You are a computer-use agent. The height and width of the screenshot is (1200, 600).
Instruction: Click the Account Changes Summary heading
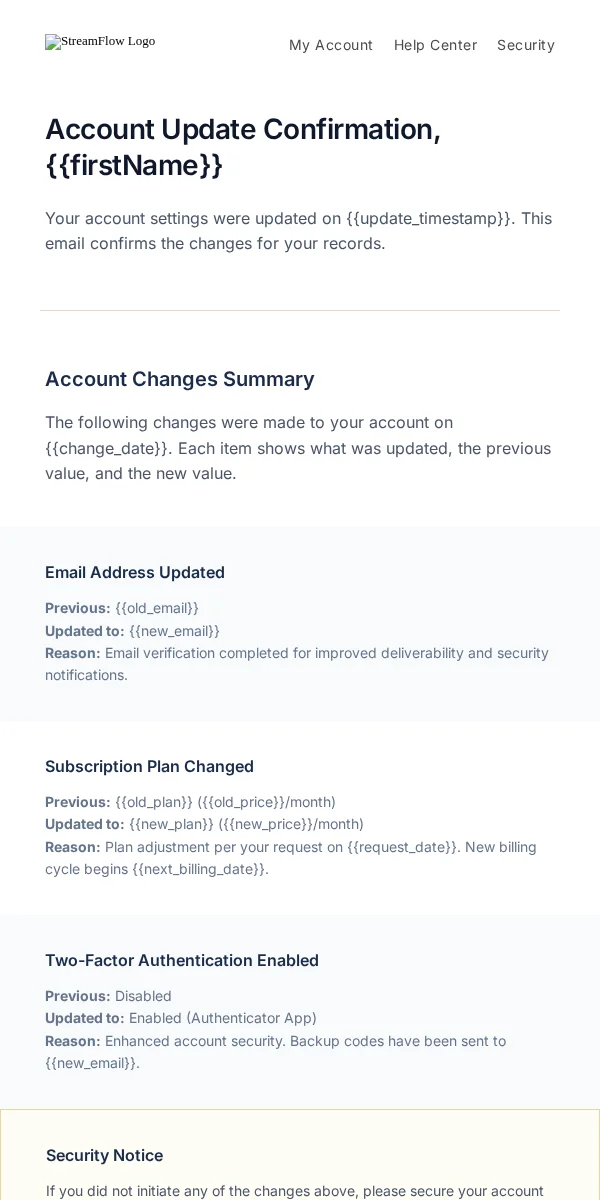(180, 379)
